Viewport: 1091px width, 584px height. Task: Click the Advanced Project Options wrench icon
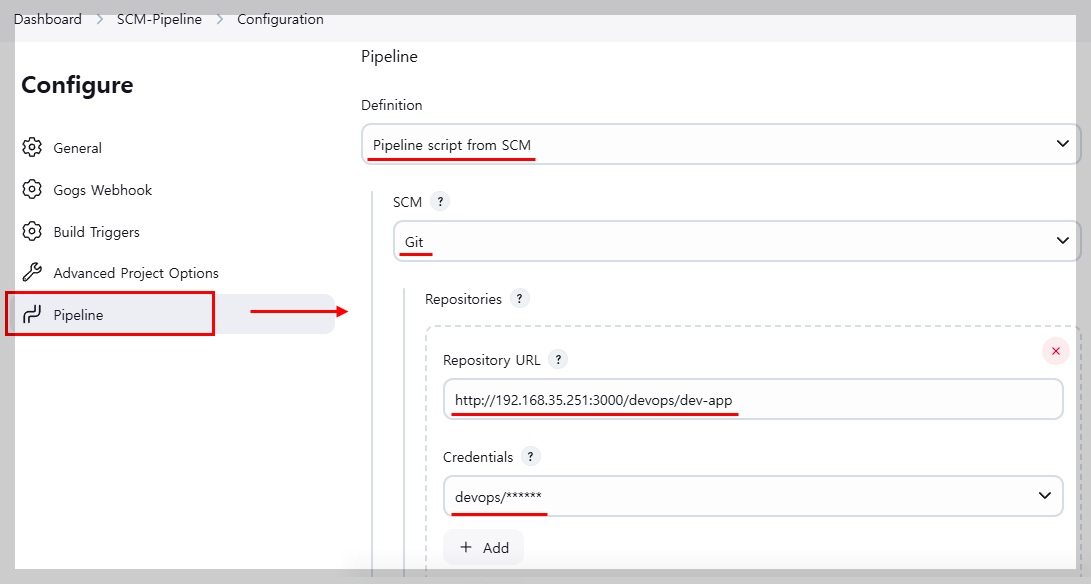pyautogui.click(x=32, y=272)
